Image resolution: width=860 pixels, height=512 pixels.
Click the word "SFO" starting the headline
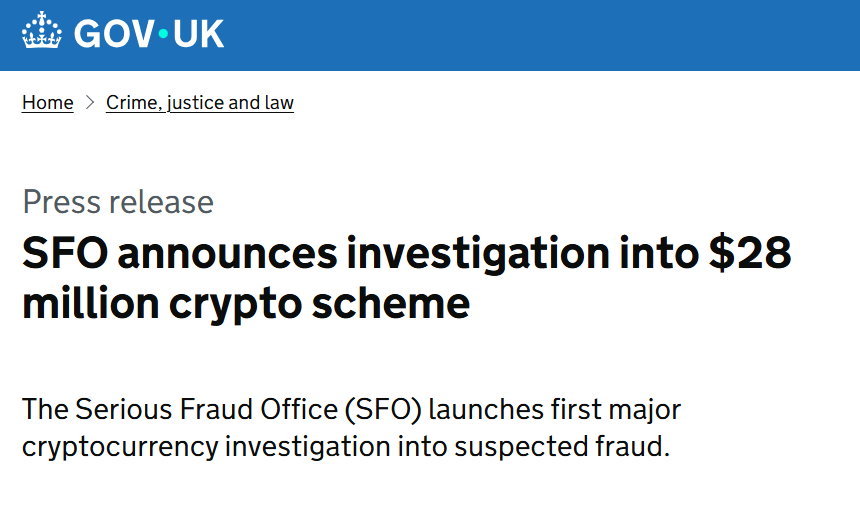64,255
